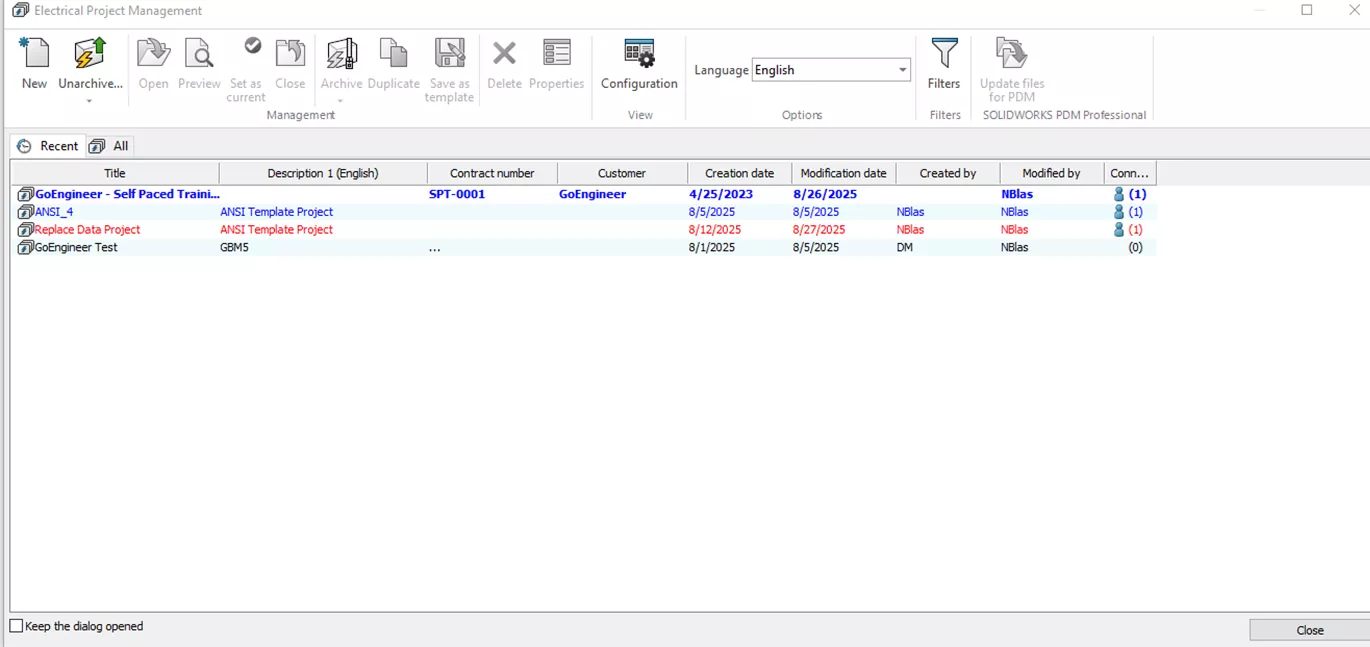Click the Preview tool icon
The height and width of the screenshot is (647, 1370).
199,55
